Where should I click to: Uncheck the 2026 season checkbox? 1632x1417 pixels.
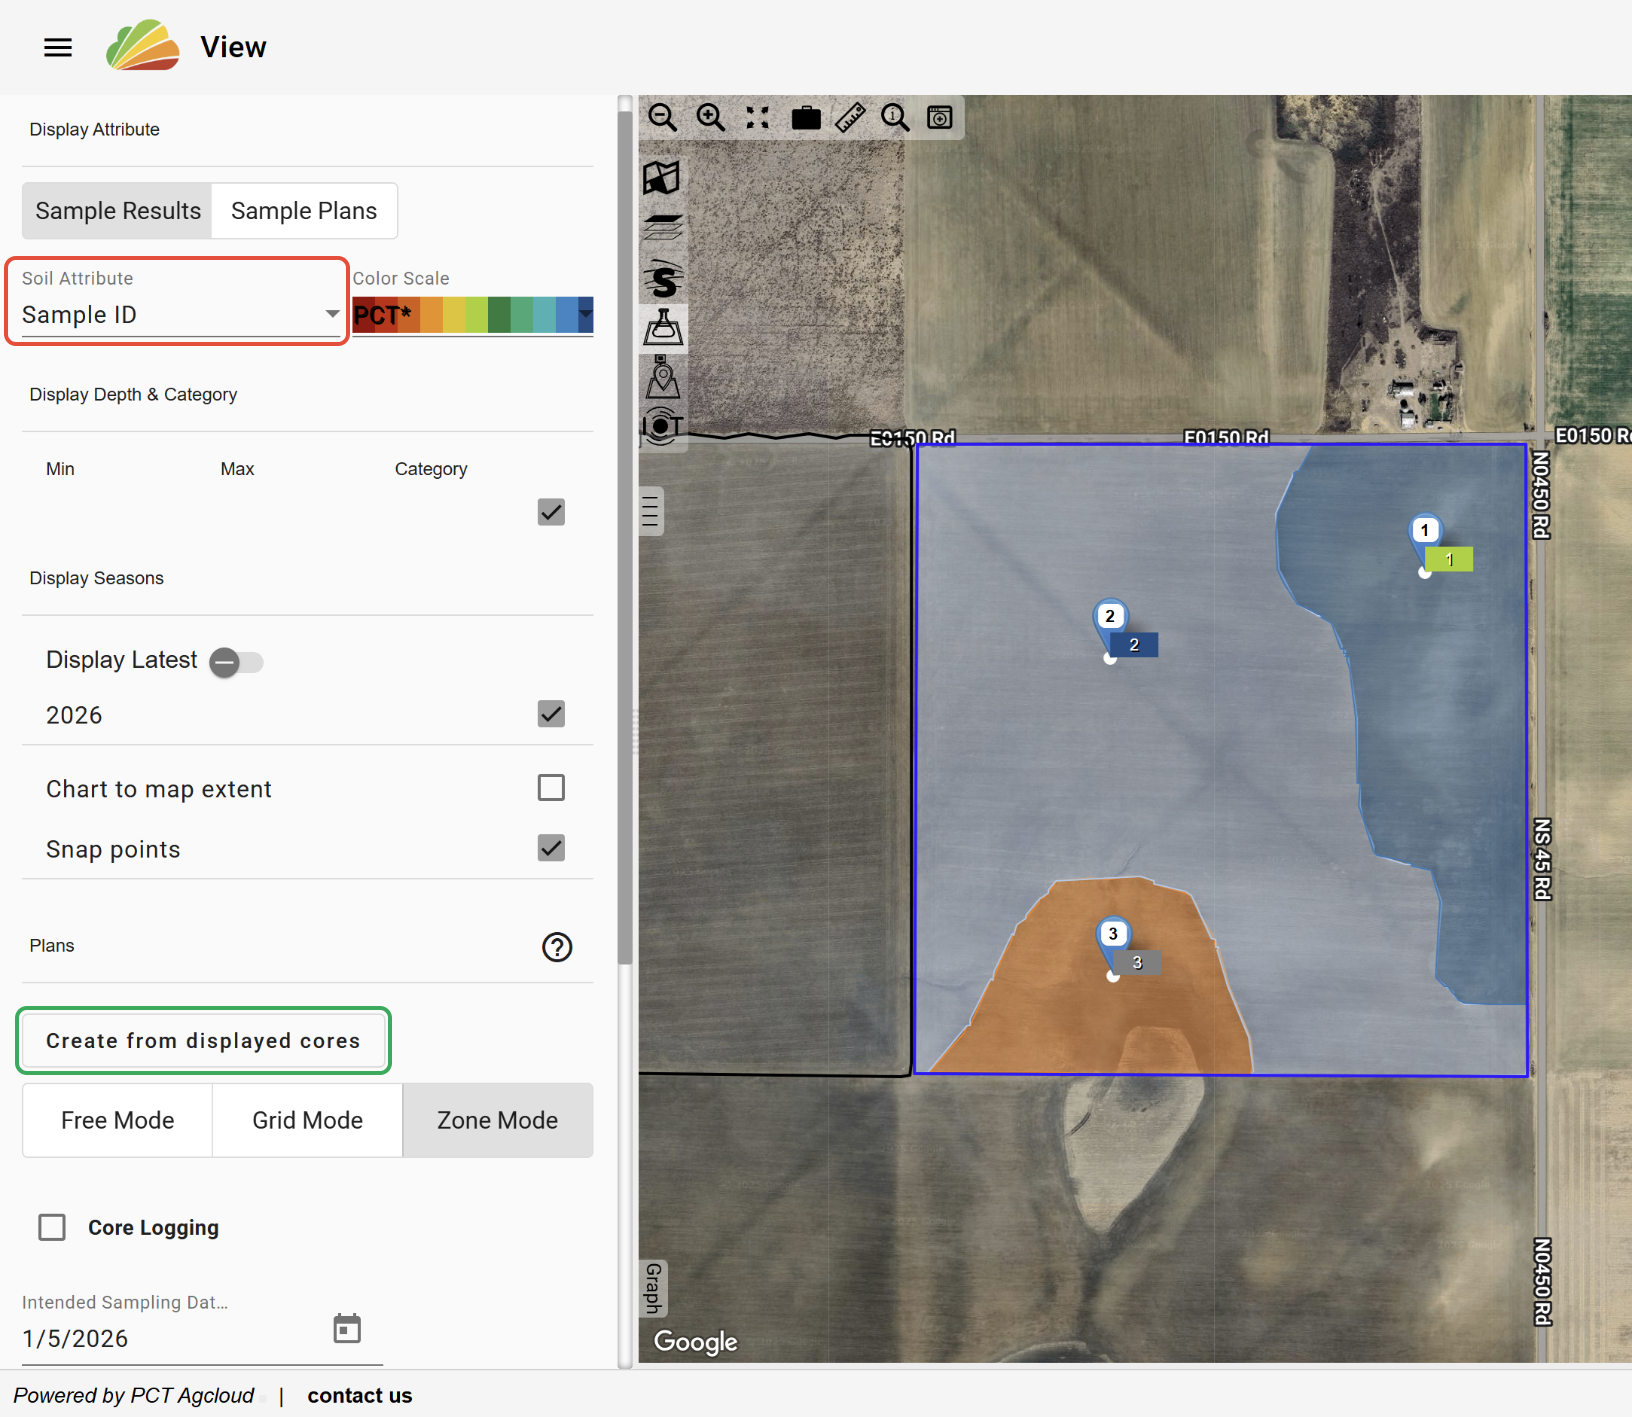coord(551,714)
